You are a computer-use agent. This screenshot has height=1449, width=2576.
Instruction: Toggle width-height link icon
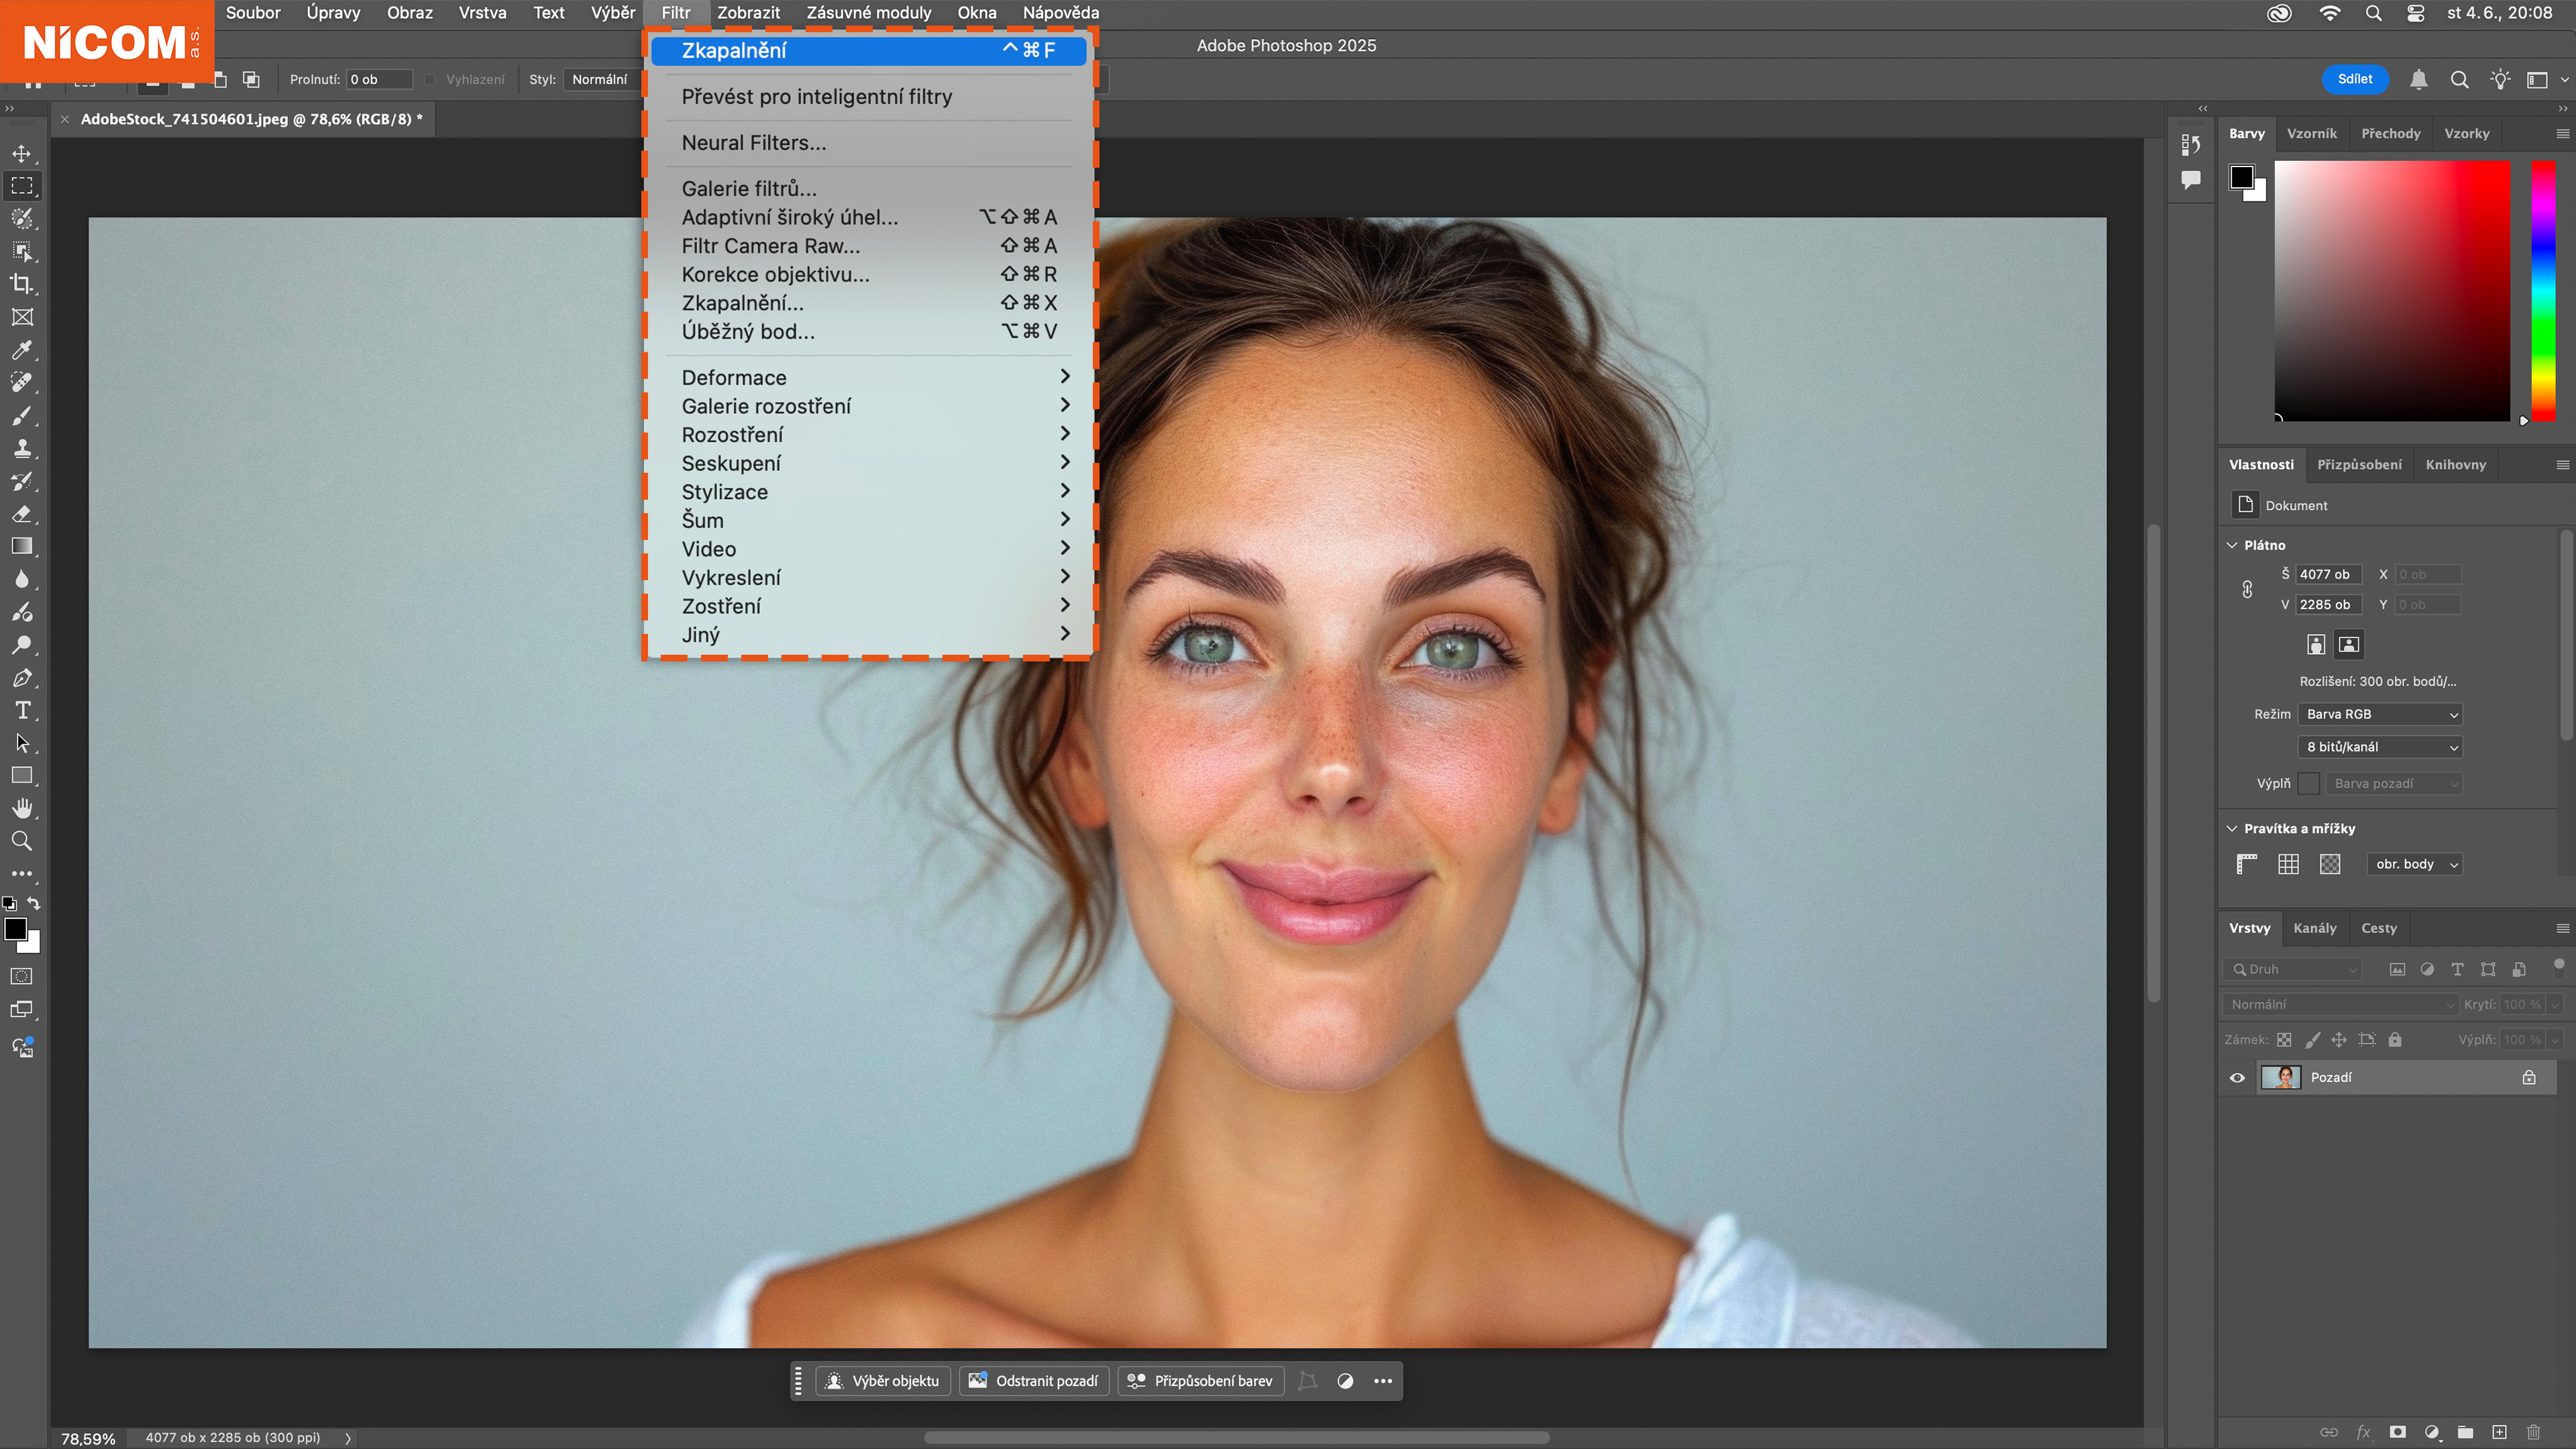[2247, 589]
